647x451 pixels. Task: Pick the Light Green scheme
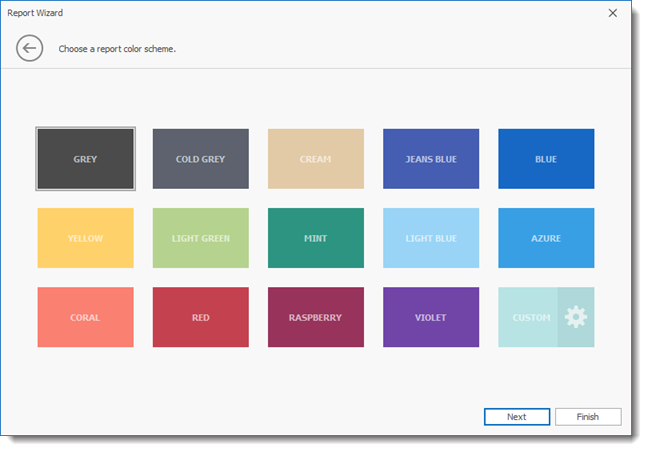coord(200,238)
